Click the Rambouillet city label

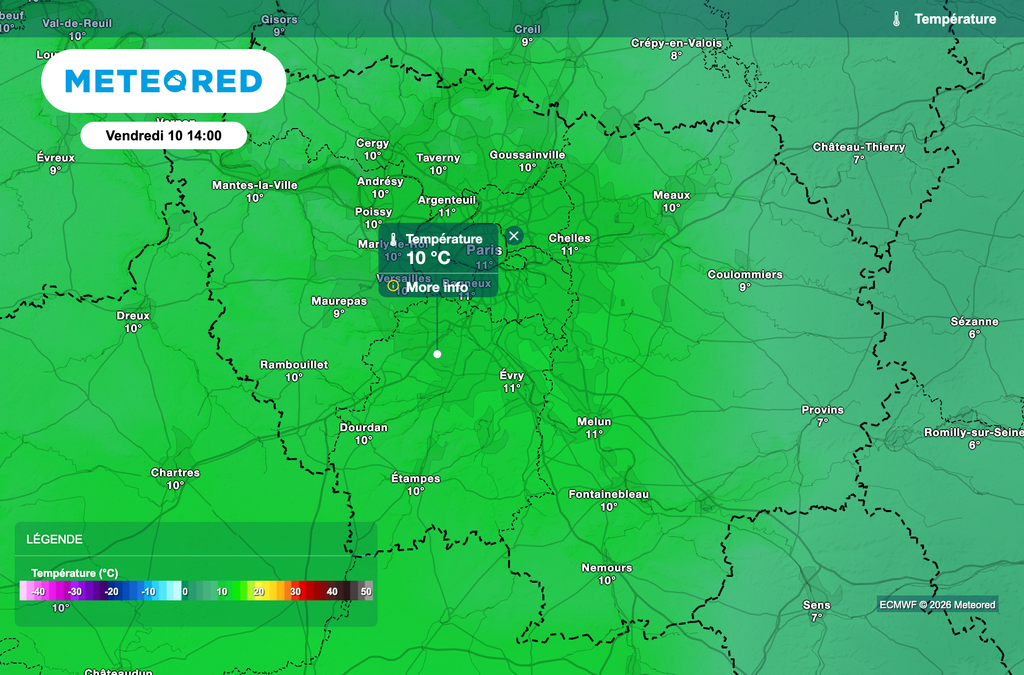click(293, 365)
